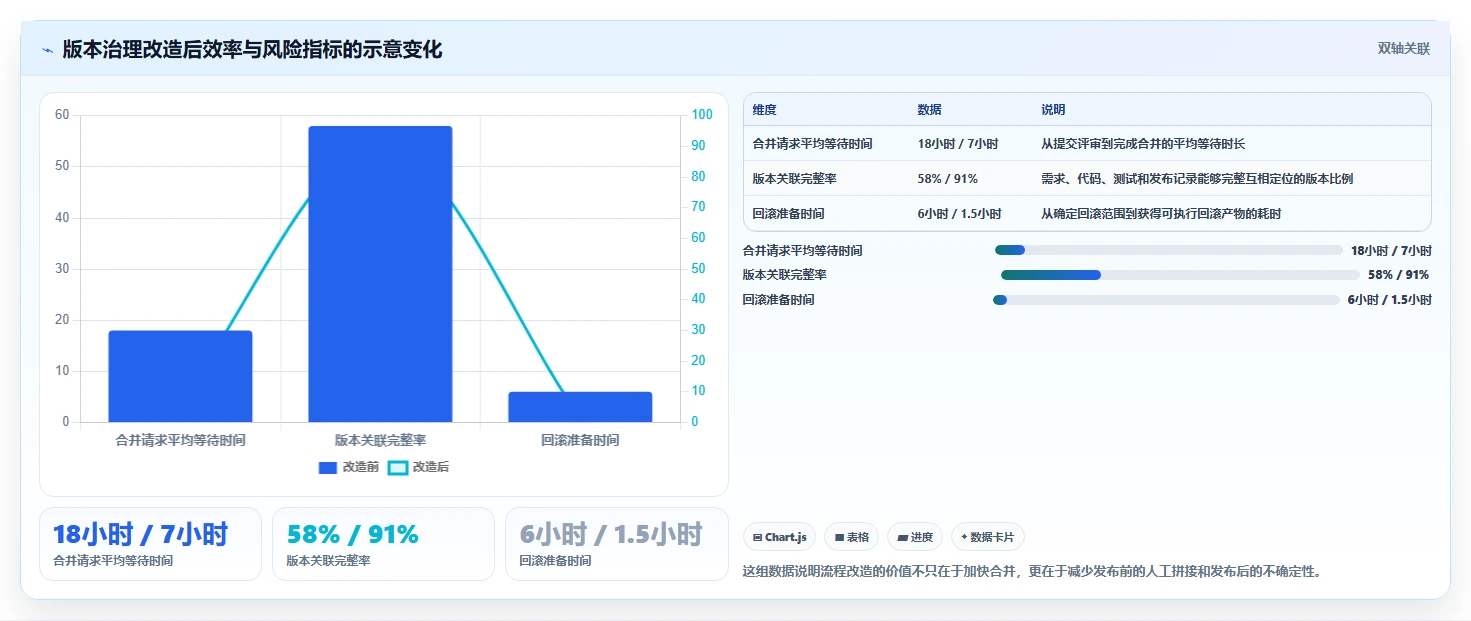Click the 数据卡片 tag
Screen dimensions: 1471x621
(988, 537)
